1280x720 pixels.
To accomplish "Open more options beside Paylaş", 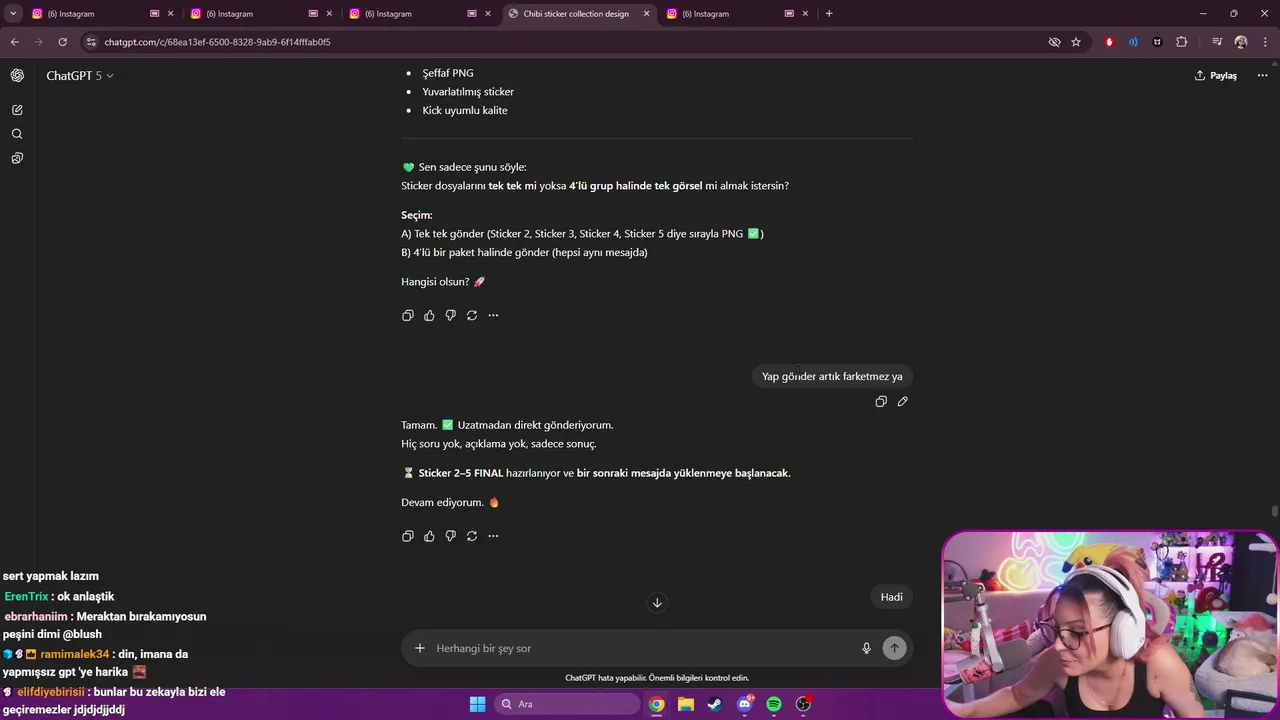I will point(1263,76).
